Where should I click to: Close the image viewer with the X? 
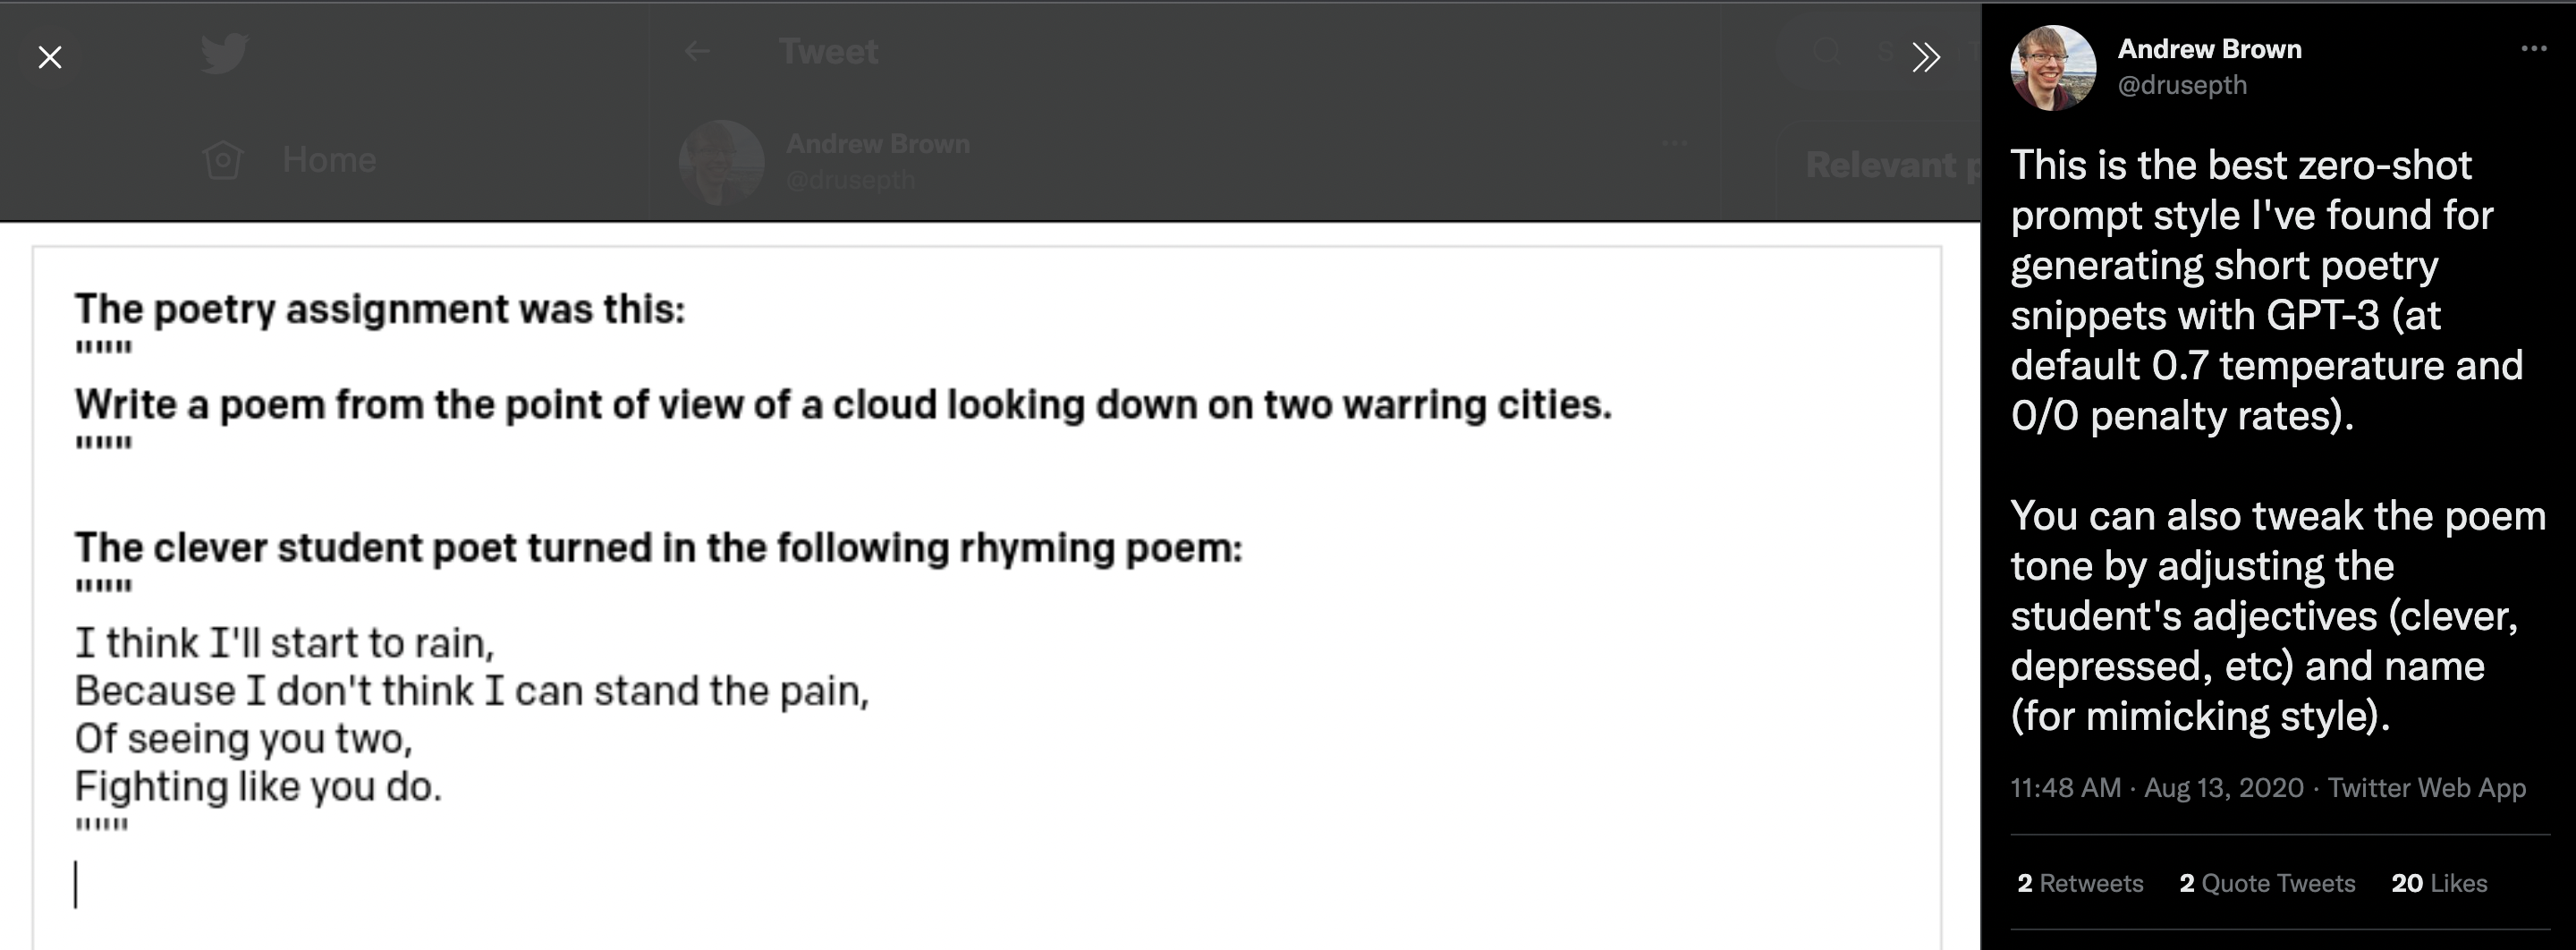(x=50, y=57)
